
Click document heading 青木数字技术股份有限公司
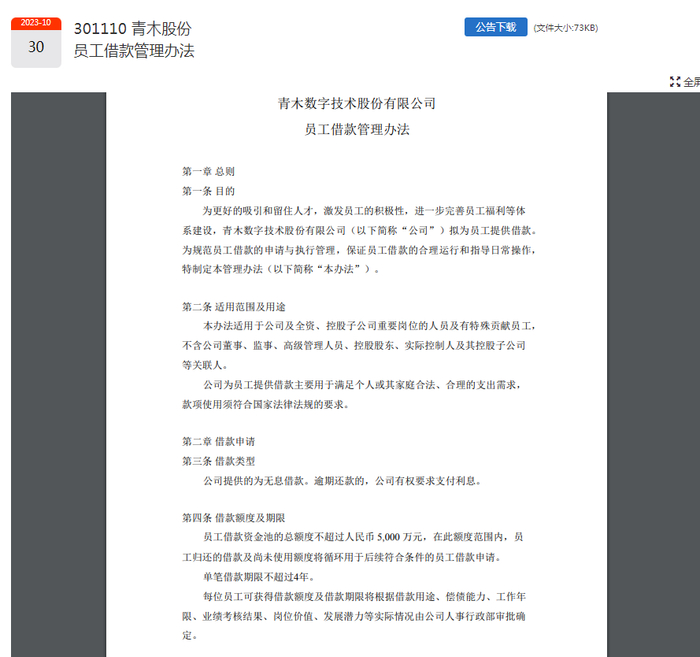[x=357, y=104]
